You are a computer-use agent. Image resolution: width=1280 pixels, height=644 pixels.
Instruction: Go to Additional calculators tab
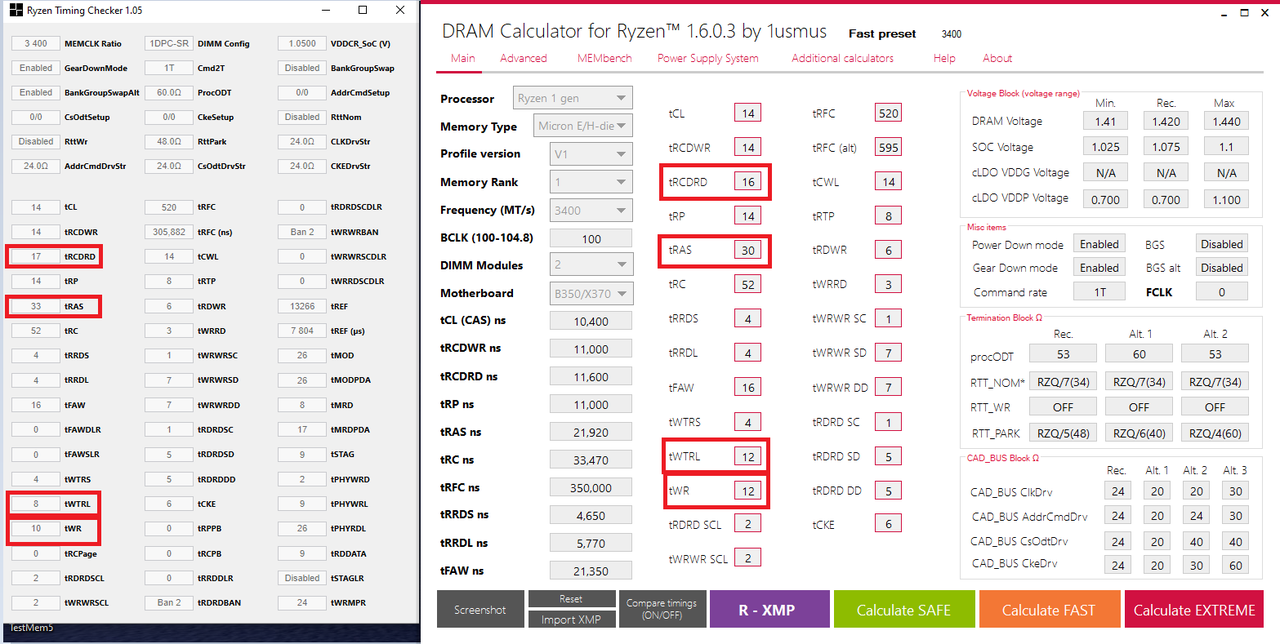click(x=842, y=58)
